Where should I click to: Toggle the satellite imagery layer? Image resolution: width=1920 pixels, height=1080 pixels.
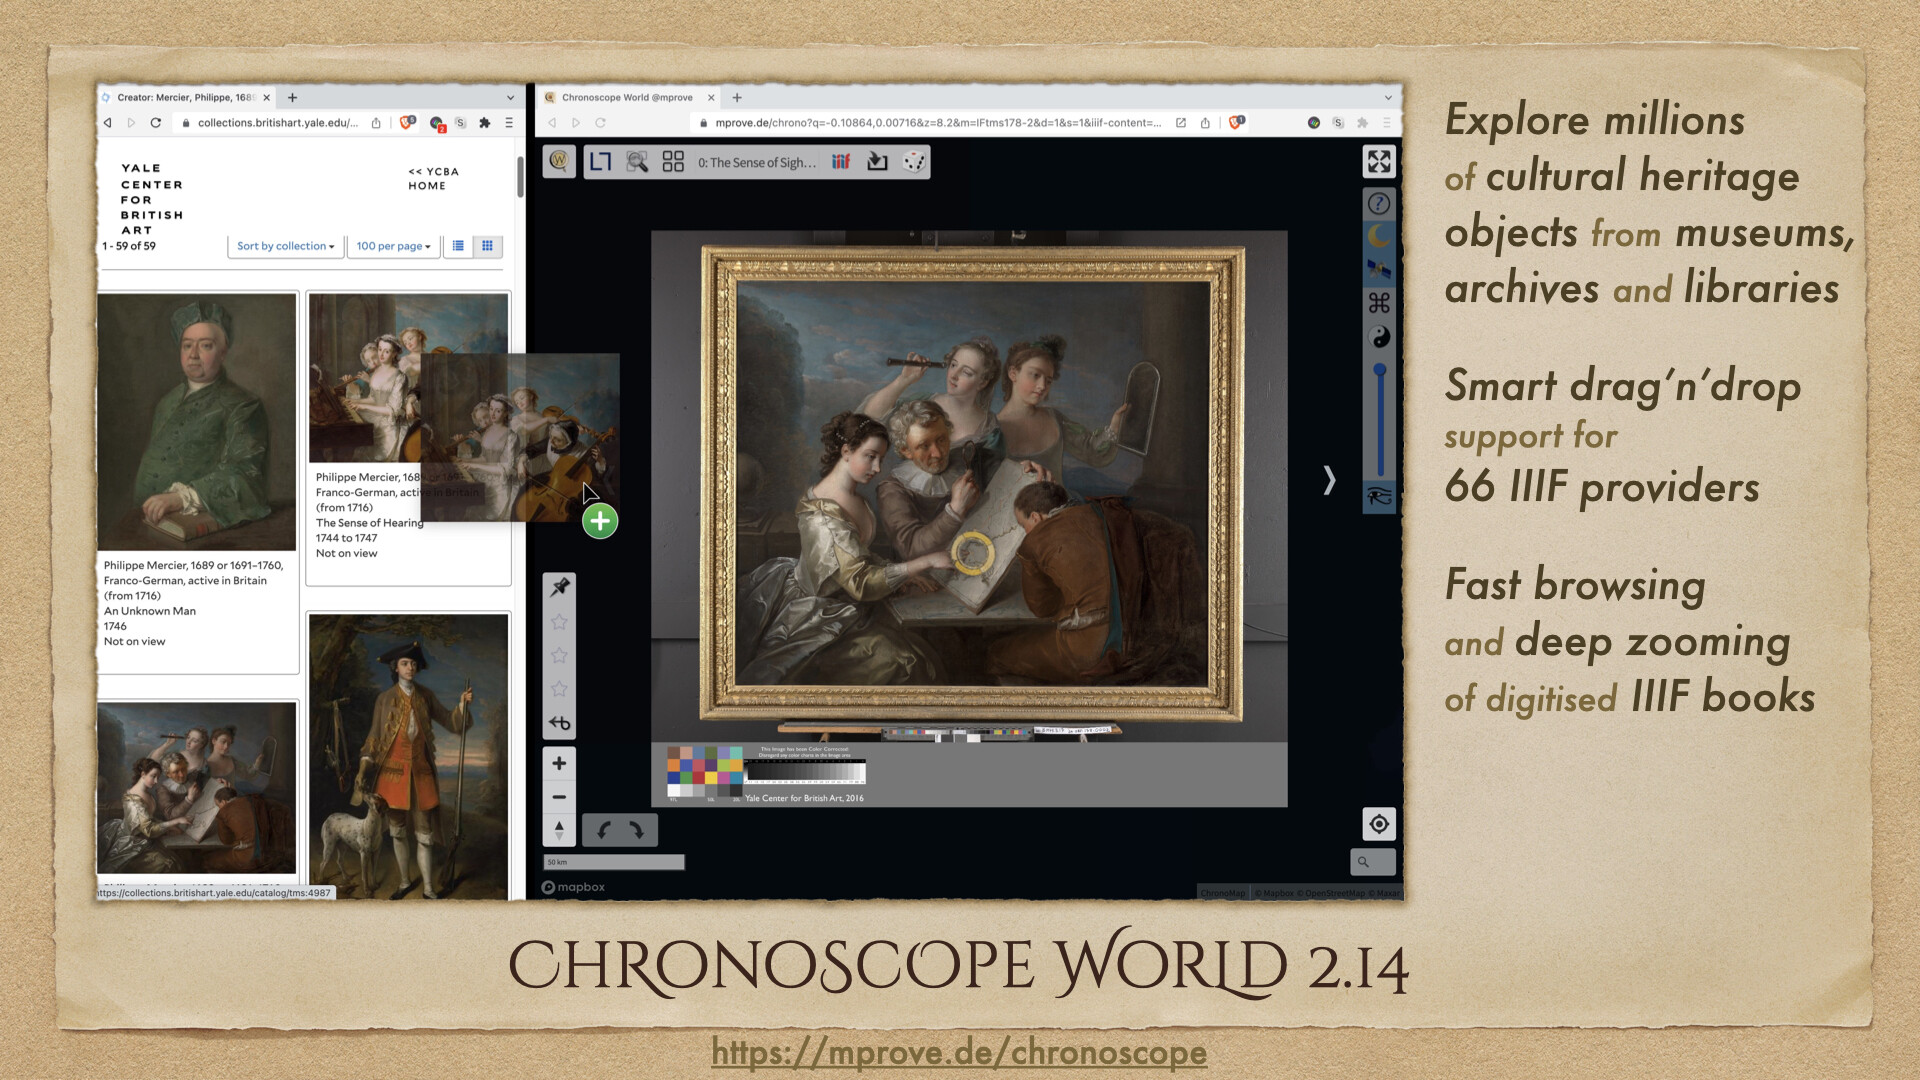tap(1379, 269)
